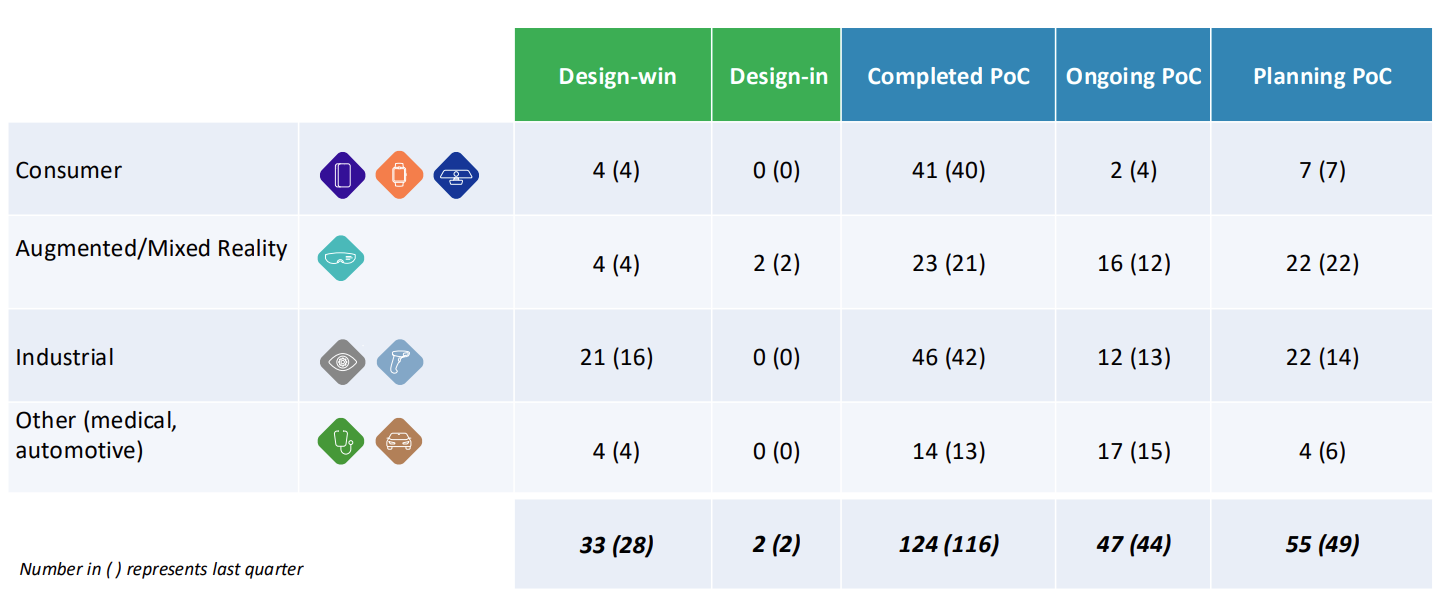
Task: Click the green stethoscope icon
Action: [341, 441]
